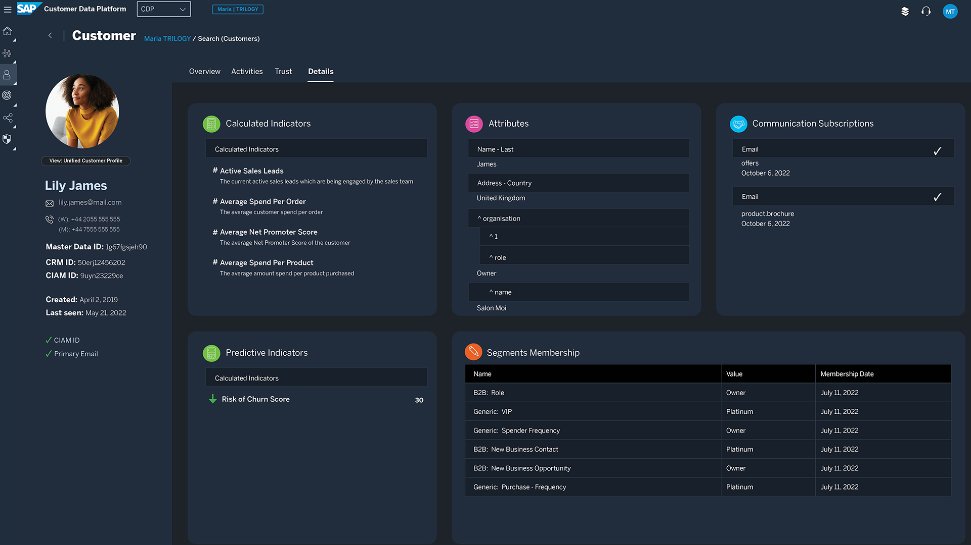Open the stacked layers icon in header
971x545 pixels.
[x=904, y=10]
